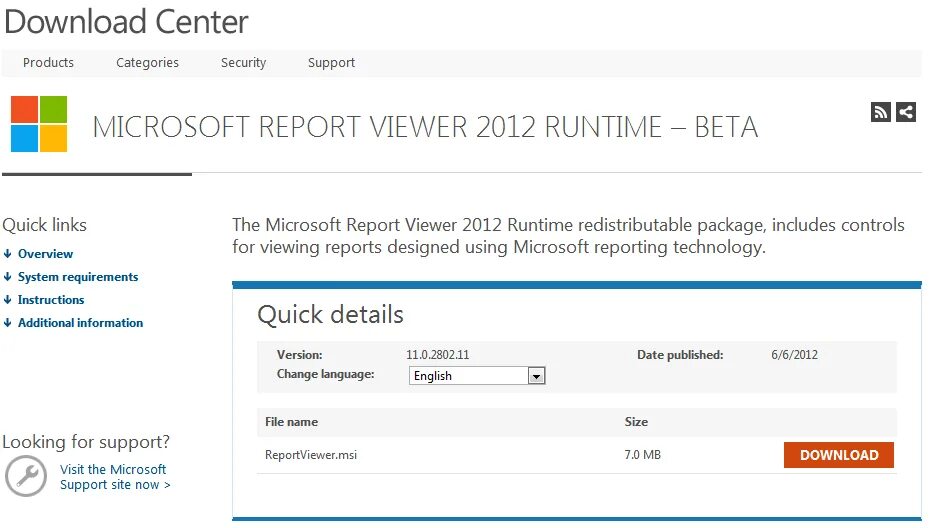Viewport: 931px width, 528px height.
Task: Click the Change language label
Action: tap(325, 374)
